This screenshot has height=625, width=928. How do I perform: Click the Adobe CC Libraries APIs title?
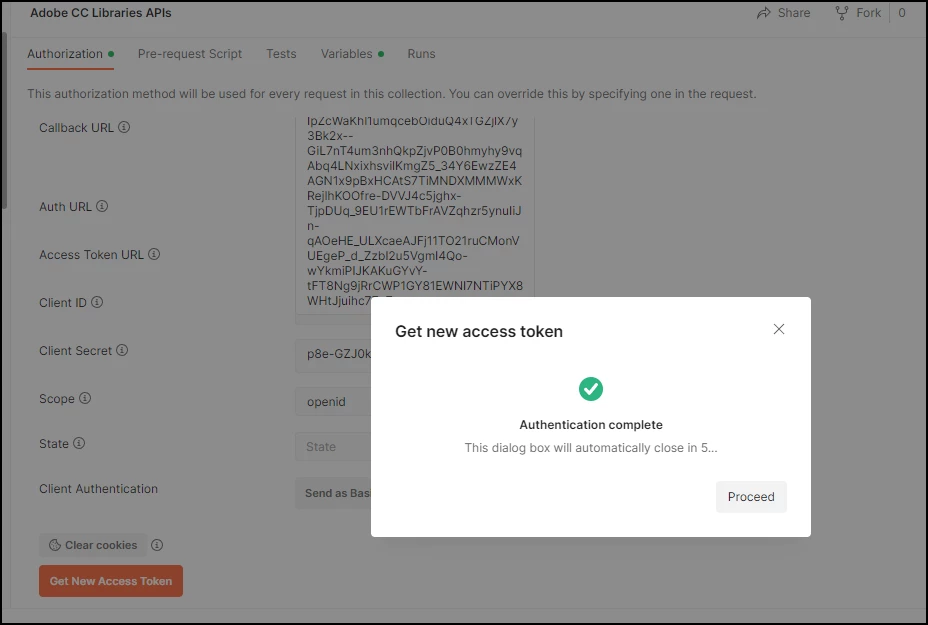(101, 13)
